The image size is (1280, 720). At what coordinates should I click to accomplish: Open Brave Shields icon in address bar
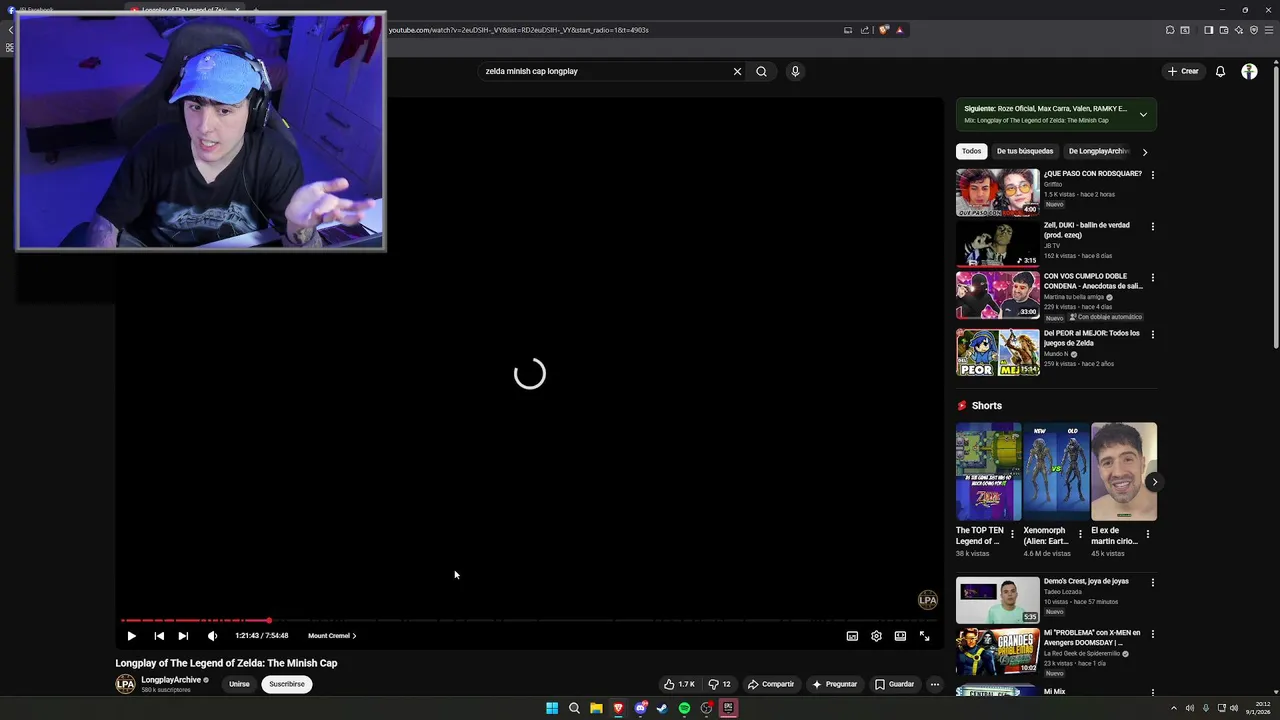pyautogui.click(x=884, y=30)
